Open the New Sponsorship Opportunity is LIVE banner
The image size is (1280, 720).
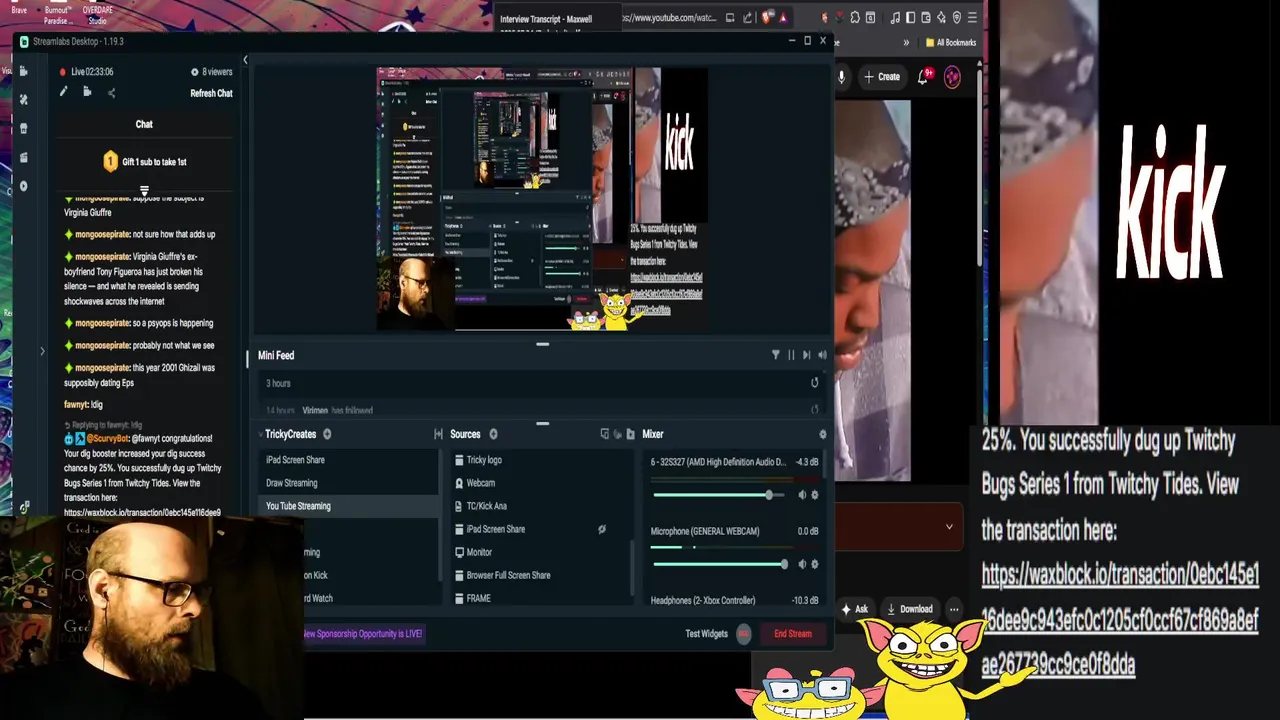click(x=363, y=634)
